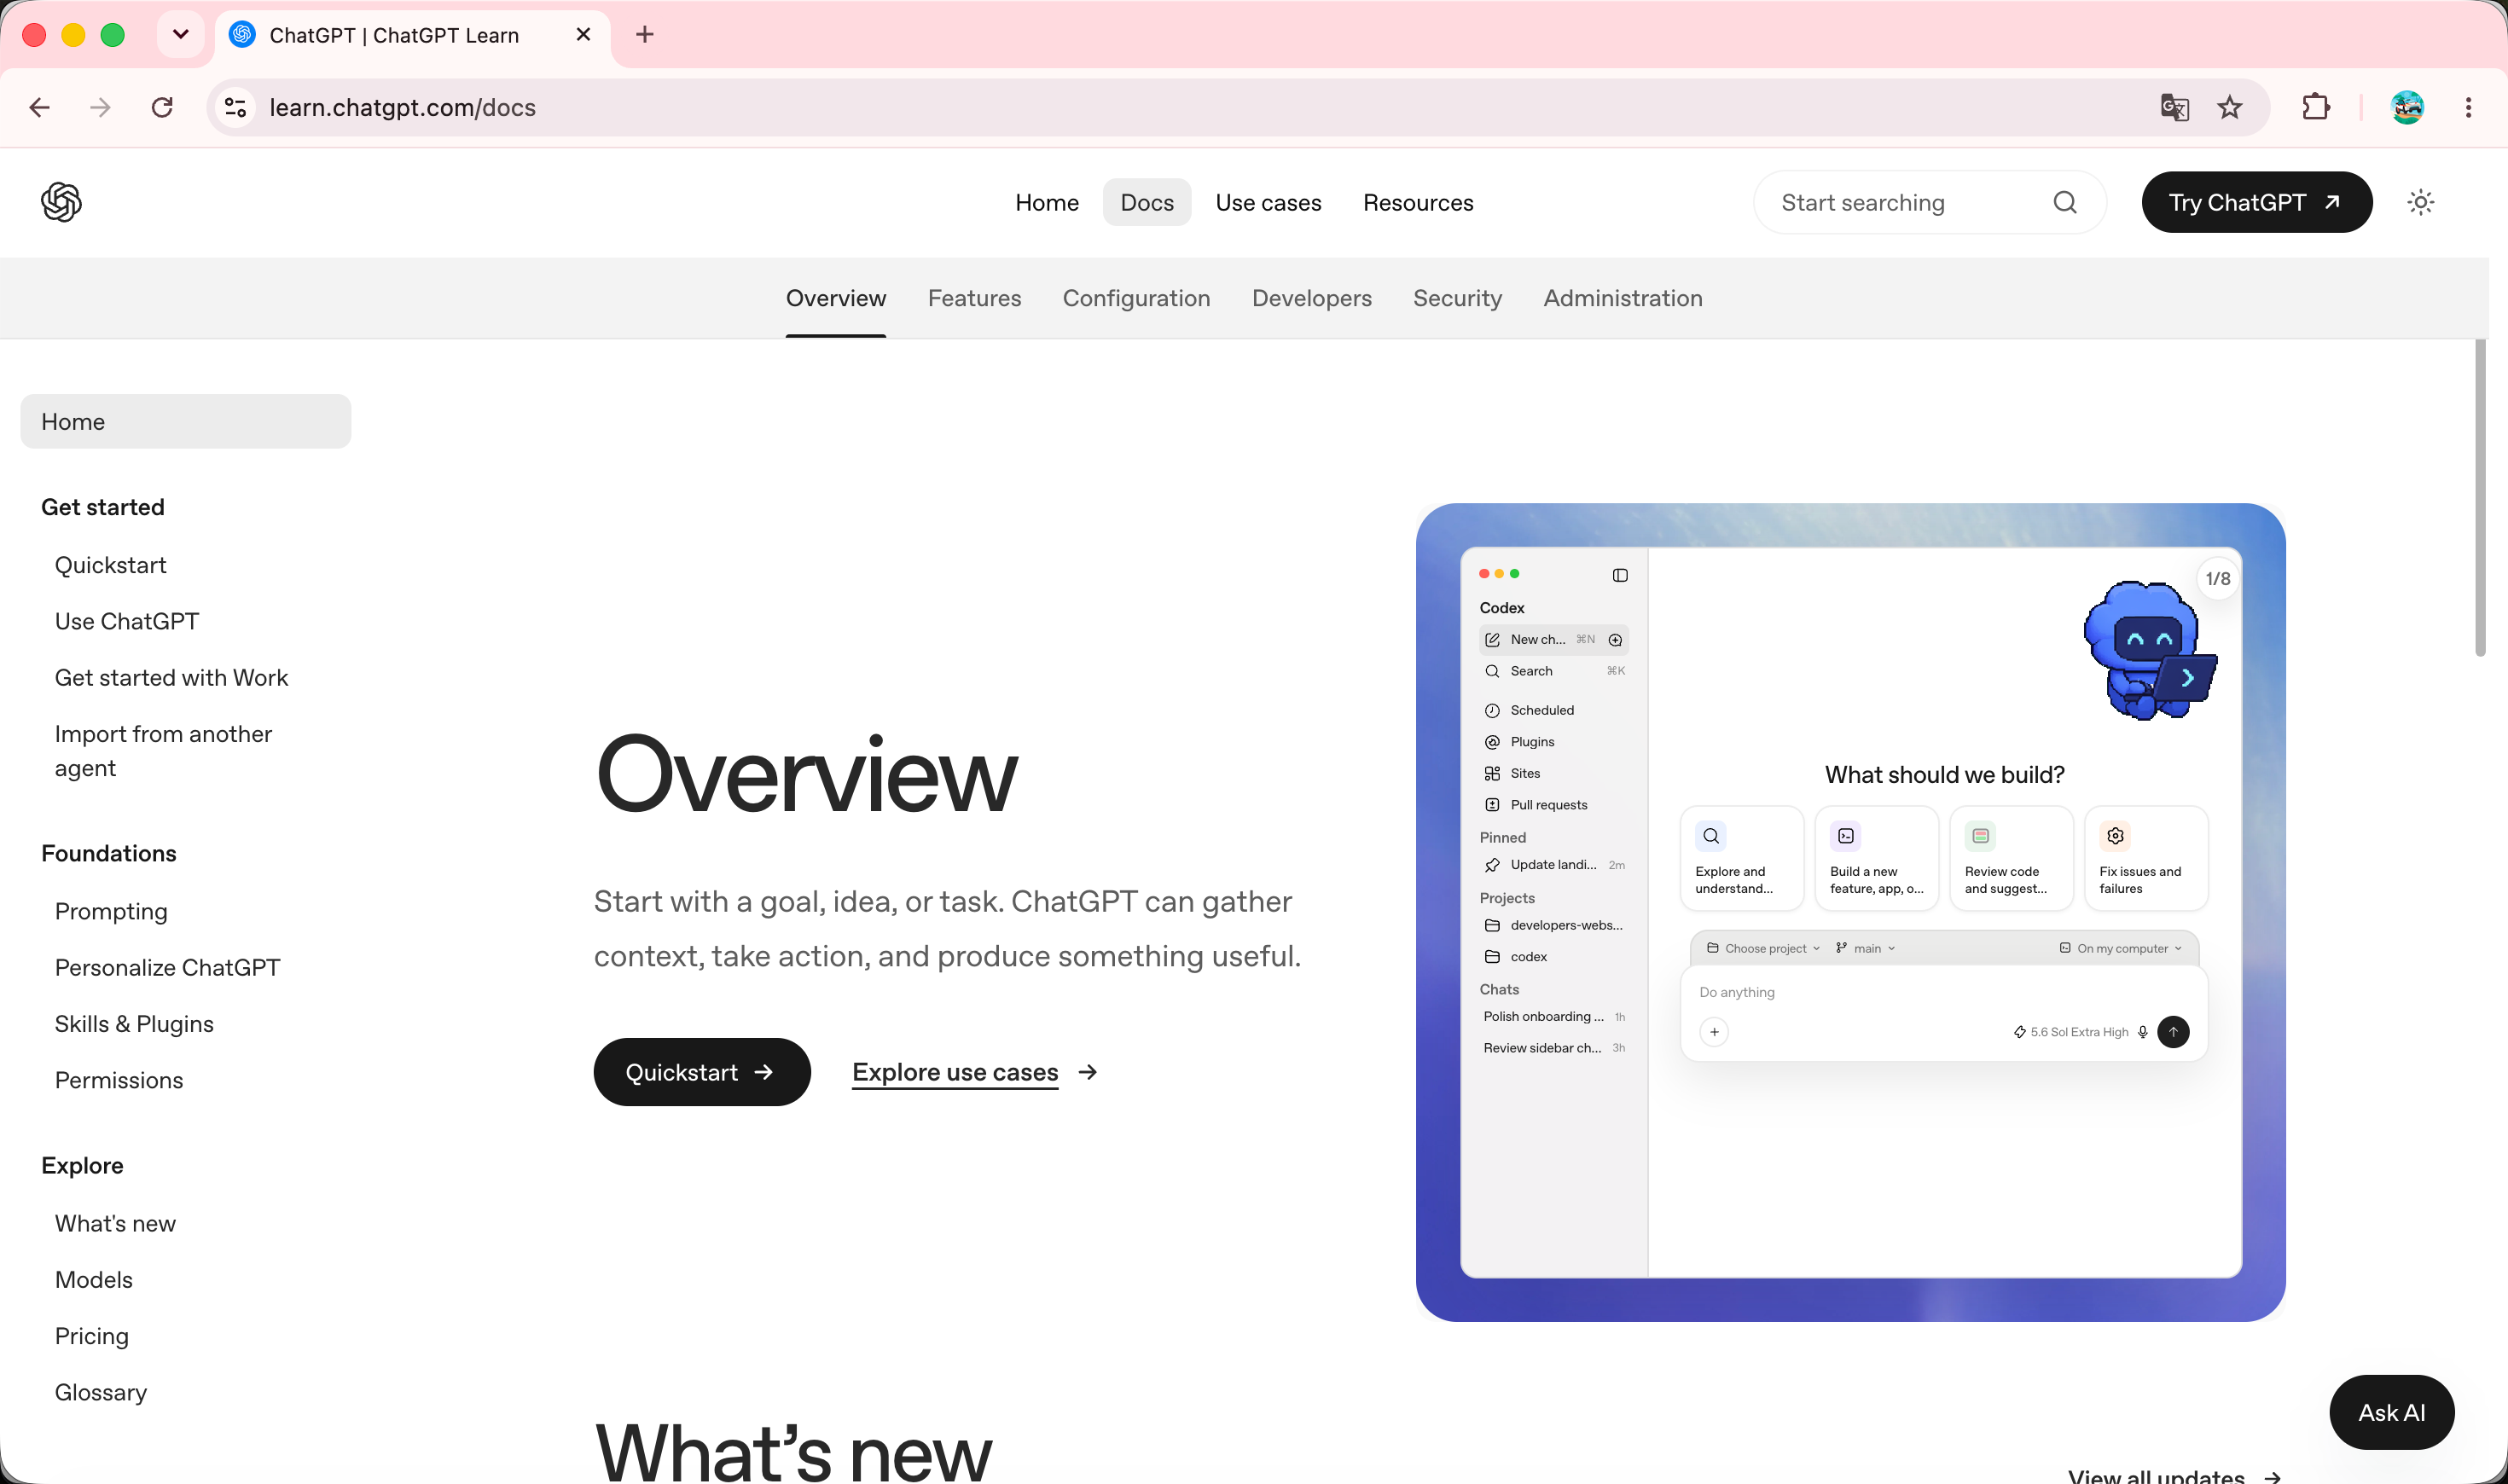
Task: Open Prompting in the sidebar
Action: coord(111,911)
